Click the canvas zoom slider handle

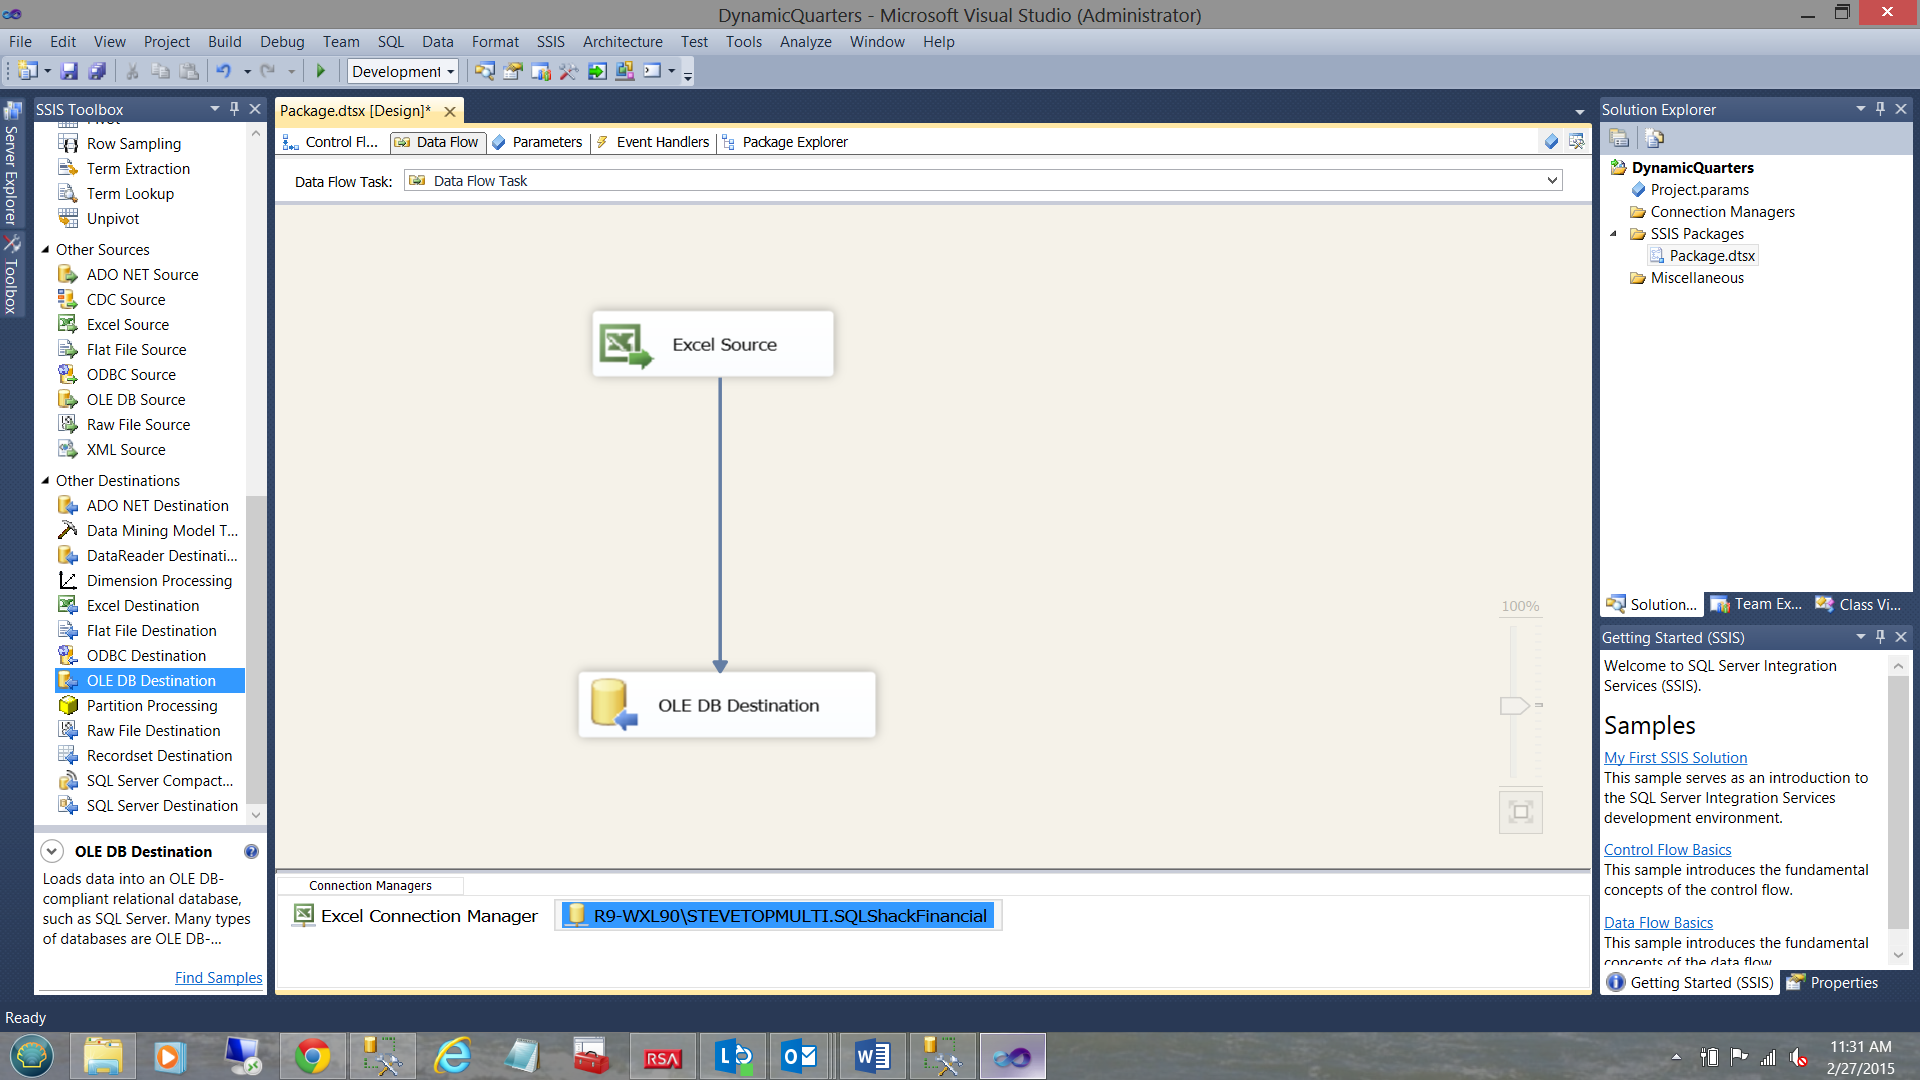[1514, 706]
